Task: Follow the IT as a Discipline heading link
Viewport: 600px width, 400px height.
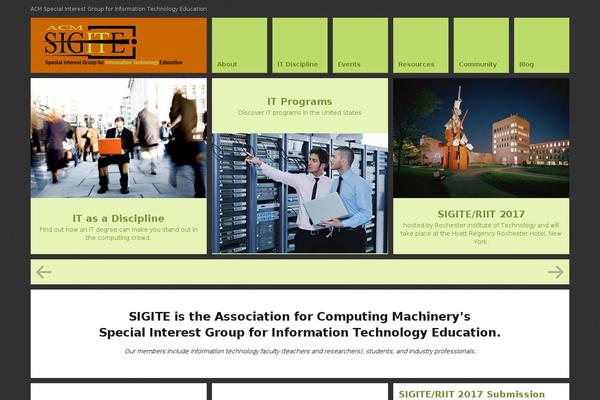Action: [x=118, y=219]
